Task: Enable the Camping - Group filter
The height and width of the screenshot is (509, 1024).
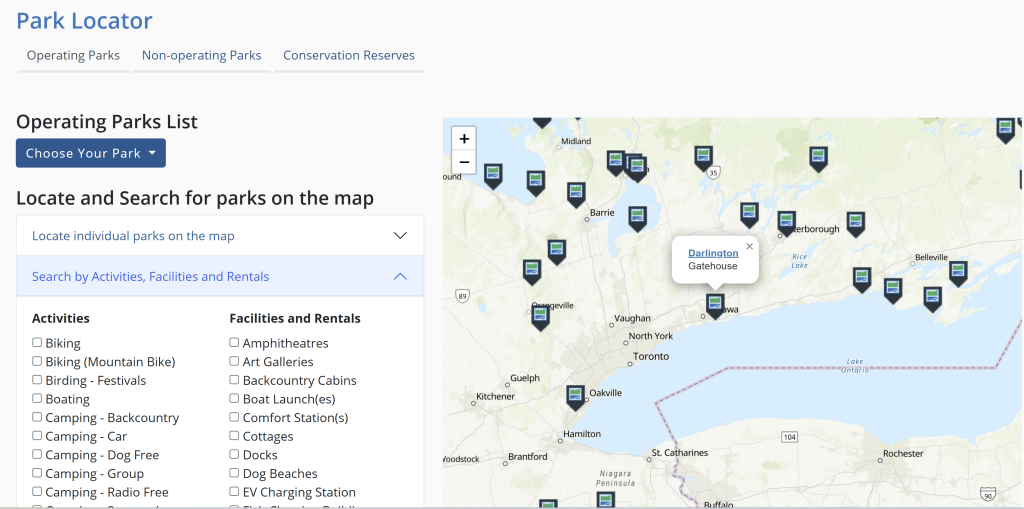Action: click(x=37, y=472)
